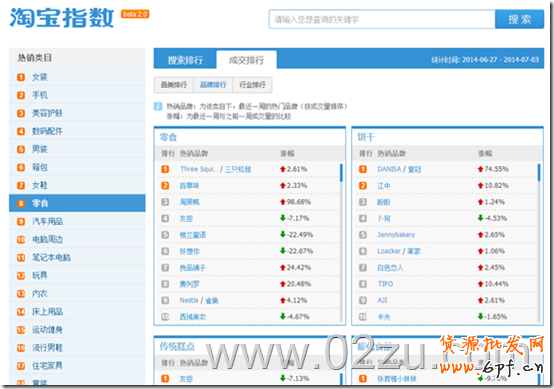This screenshot has width=554, height=389.
Task: Click rank 9 badge beside Nestle brand
Action: [165, 300]
